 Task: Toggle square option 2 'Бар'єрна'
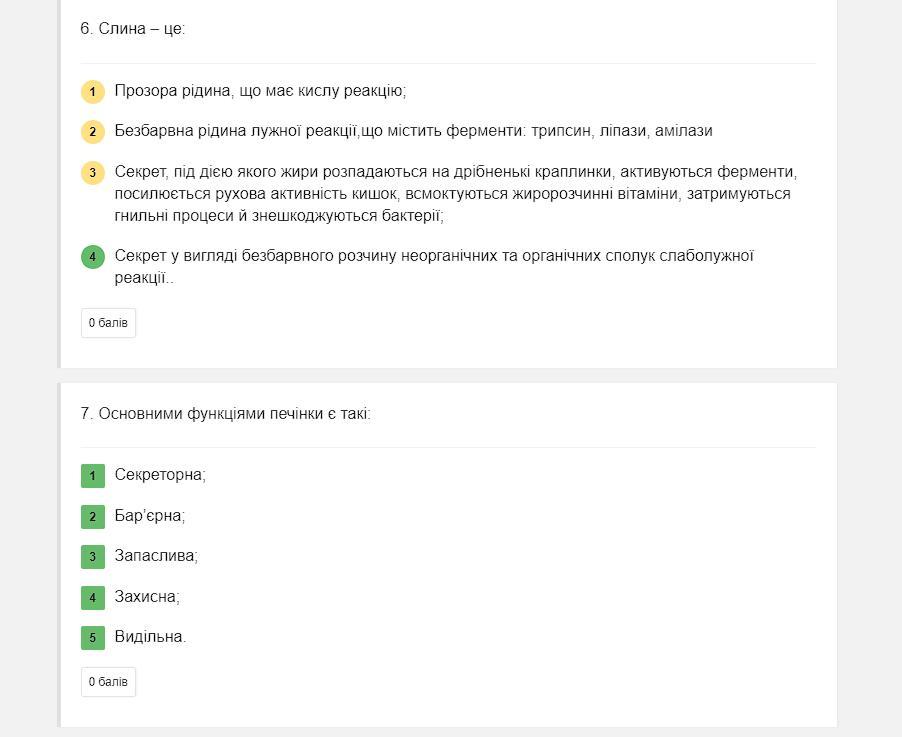coord(93,517)
